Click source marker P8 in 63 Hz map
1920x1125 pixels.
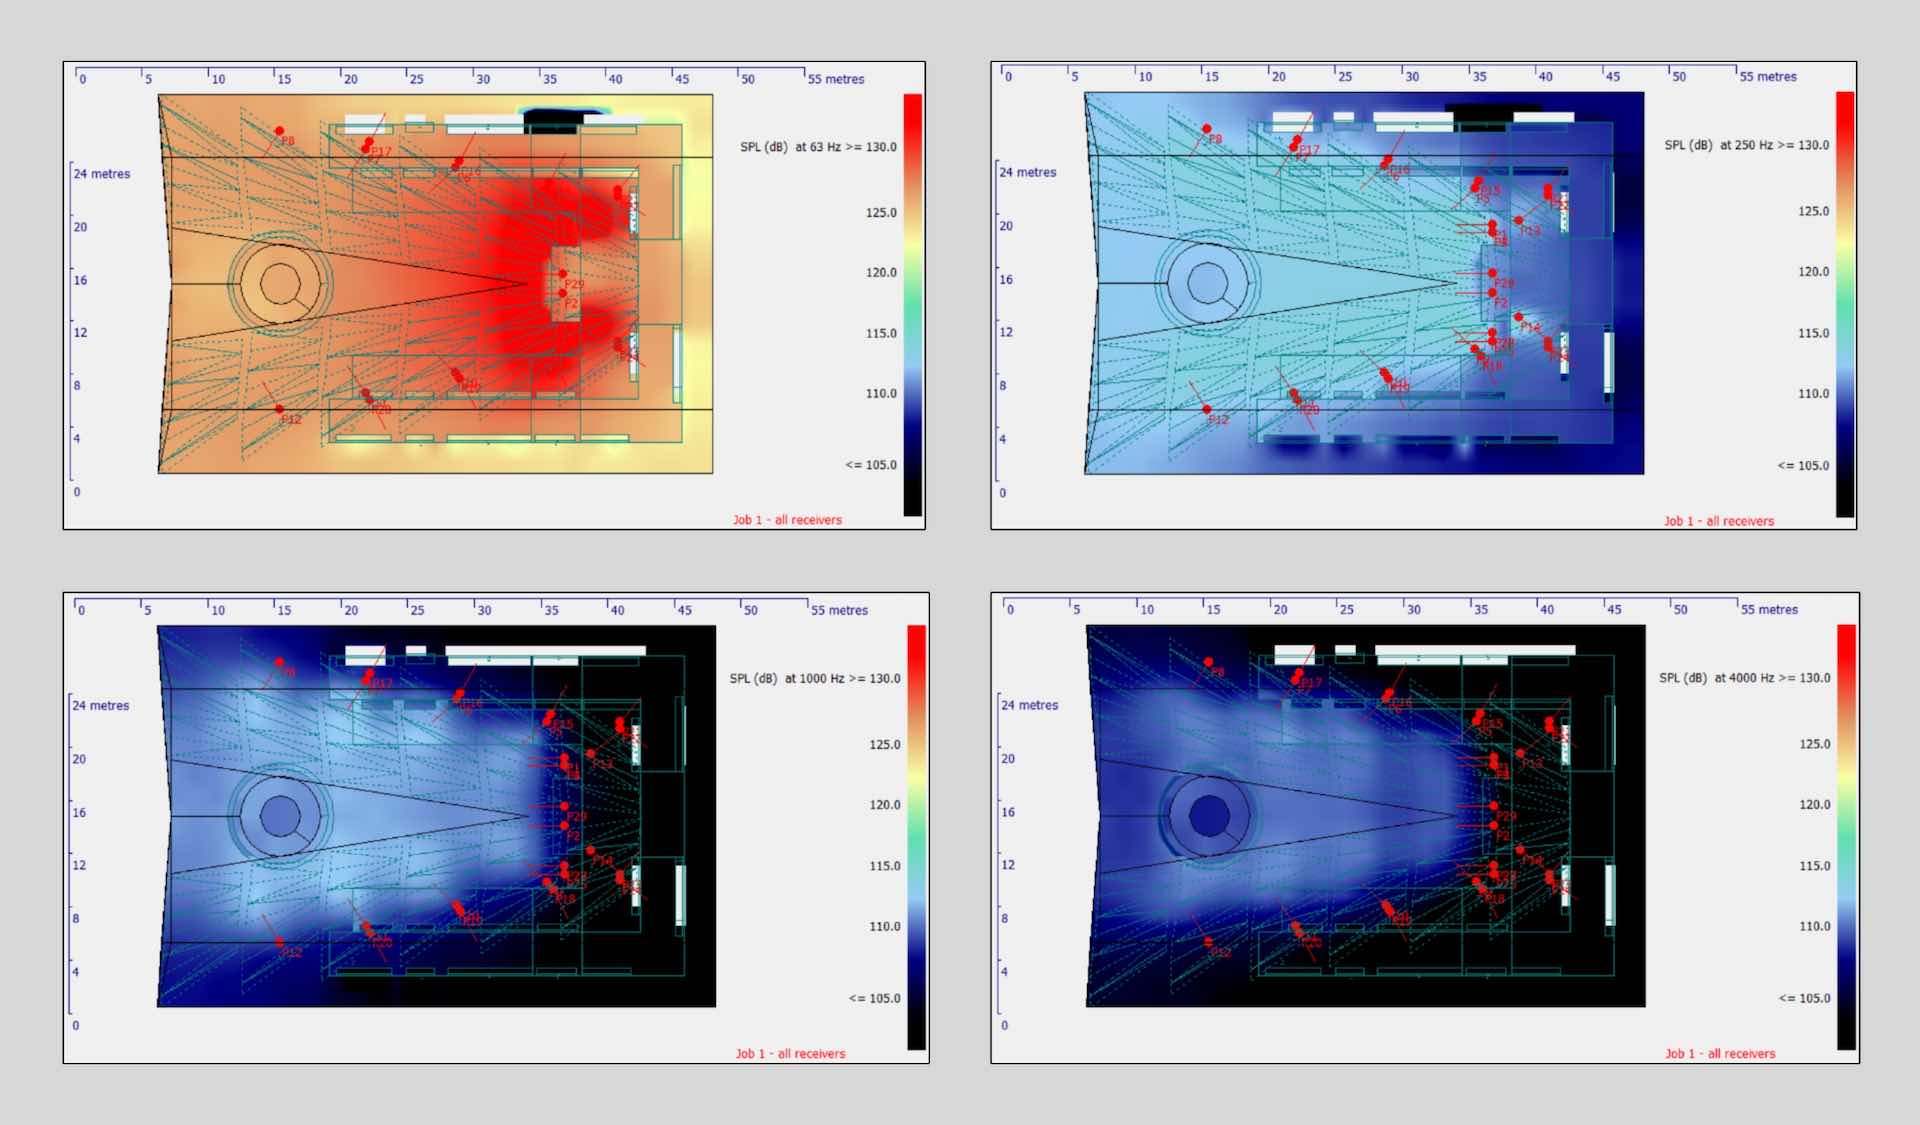[x=279, y=131]
